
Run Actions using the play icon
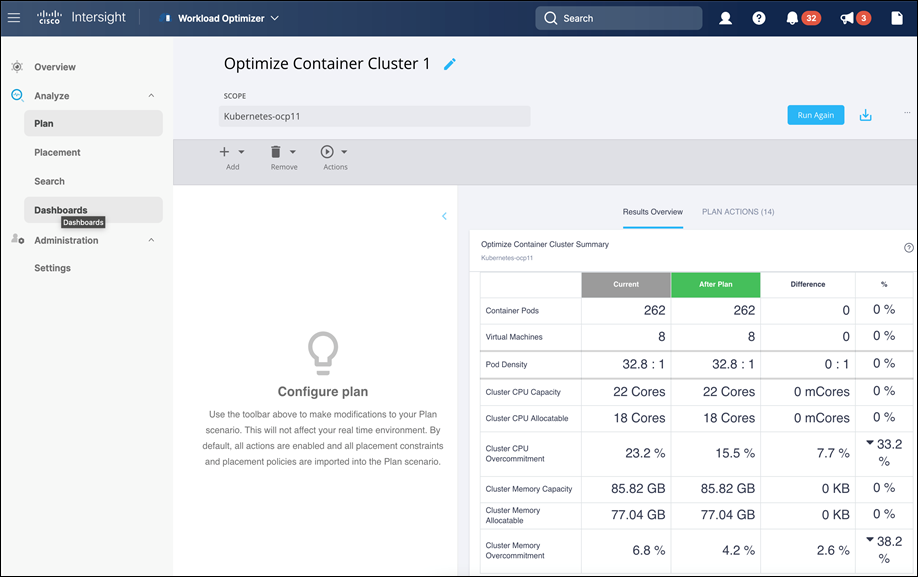pyautogui.click(x=329, y=152)
